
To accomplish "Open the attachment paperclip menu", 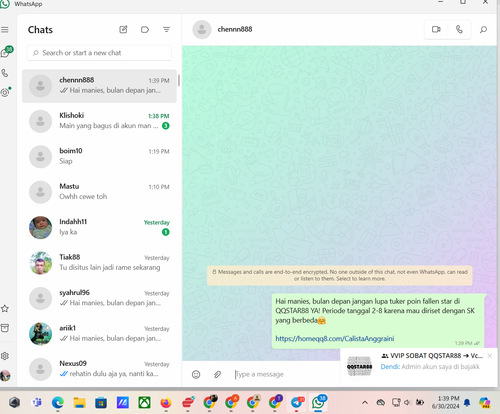I will point(217,374).
